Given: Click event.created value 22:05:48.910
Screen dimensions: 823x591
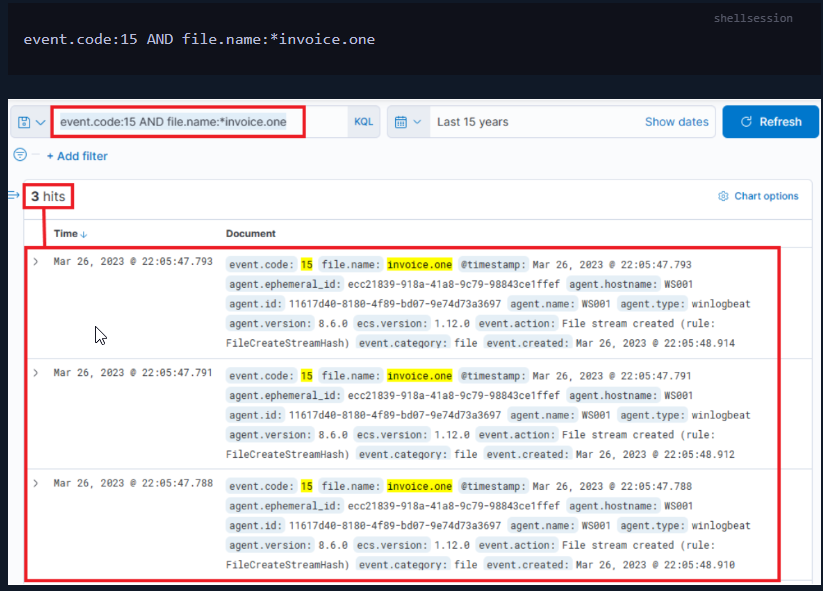Looking at the screenshot, I should [655, 565].
